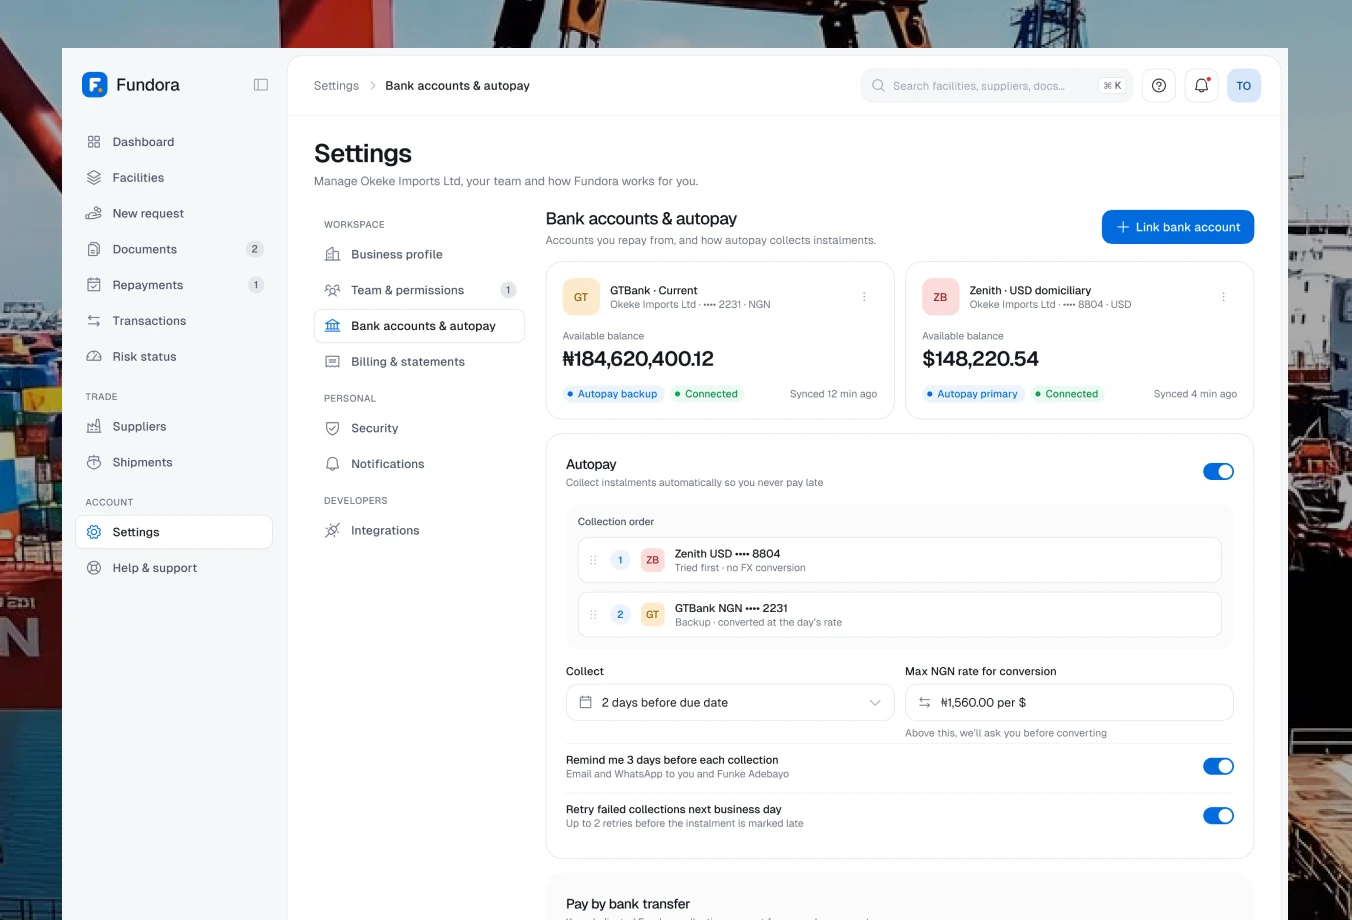
Task: Click the Link bank account button
Action: point(1178,227)
